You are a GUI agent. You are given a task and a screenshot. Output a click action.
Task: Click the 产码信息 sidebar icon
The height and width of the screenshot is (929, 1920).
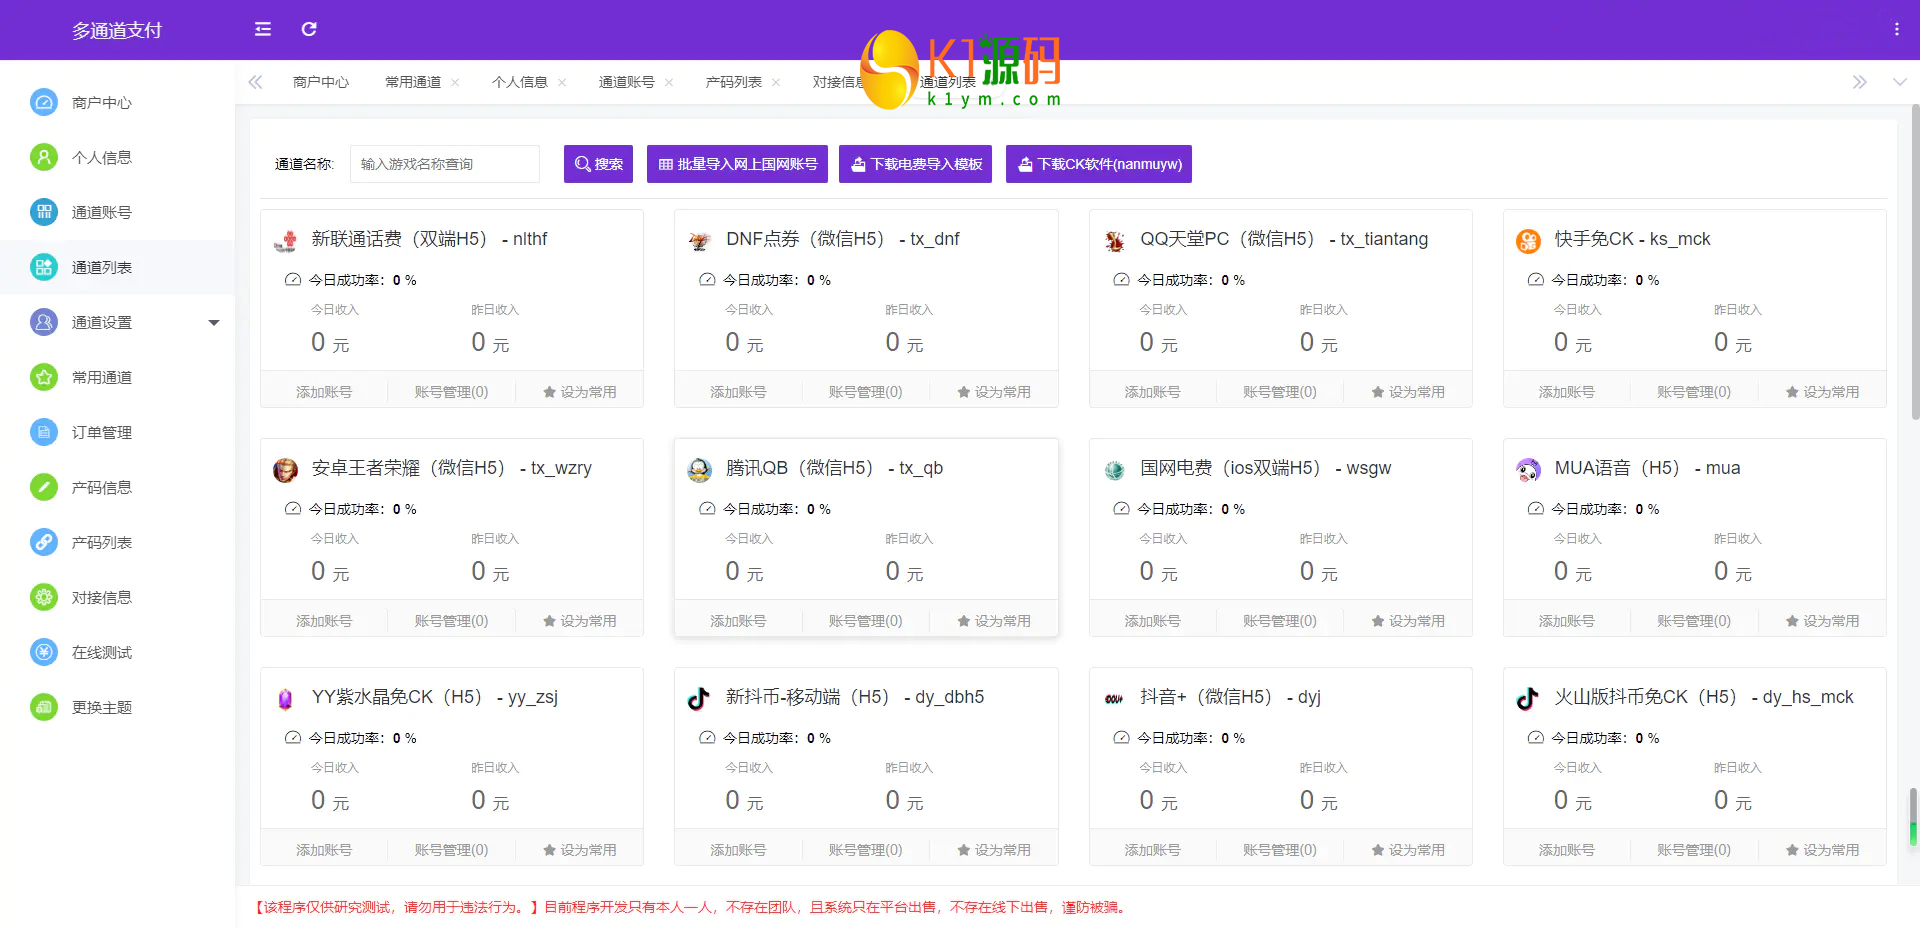(x=43, y=487)
